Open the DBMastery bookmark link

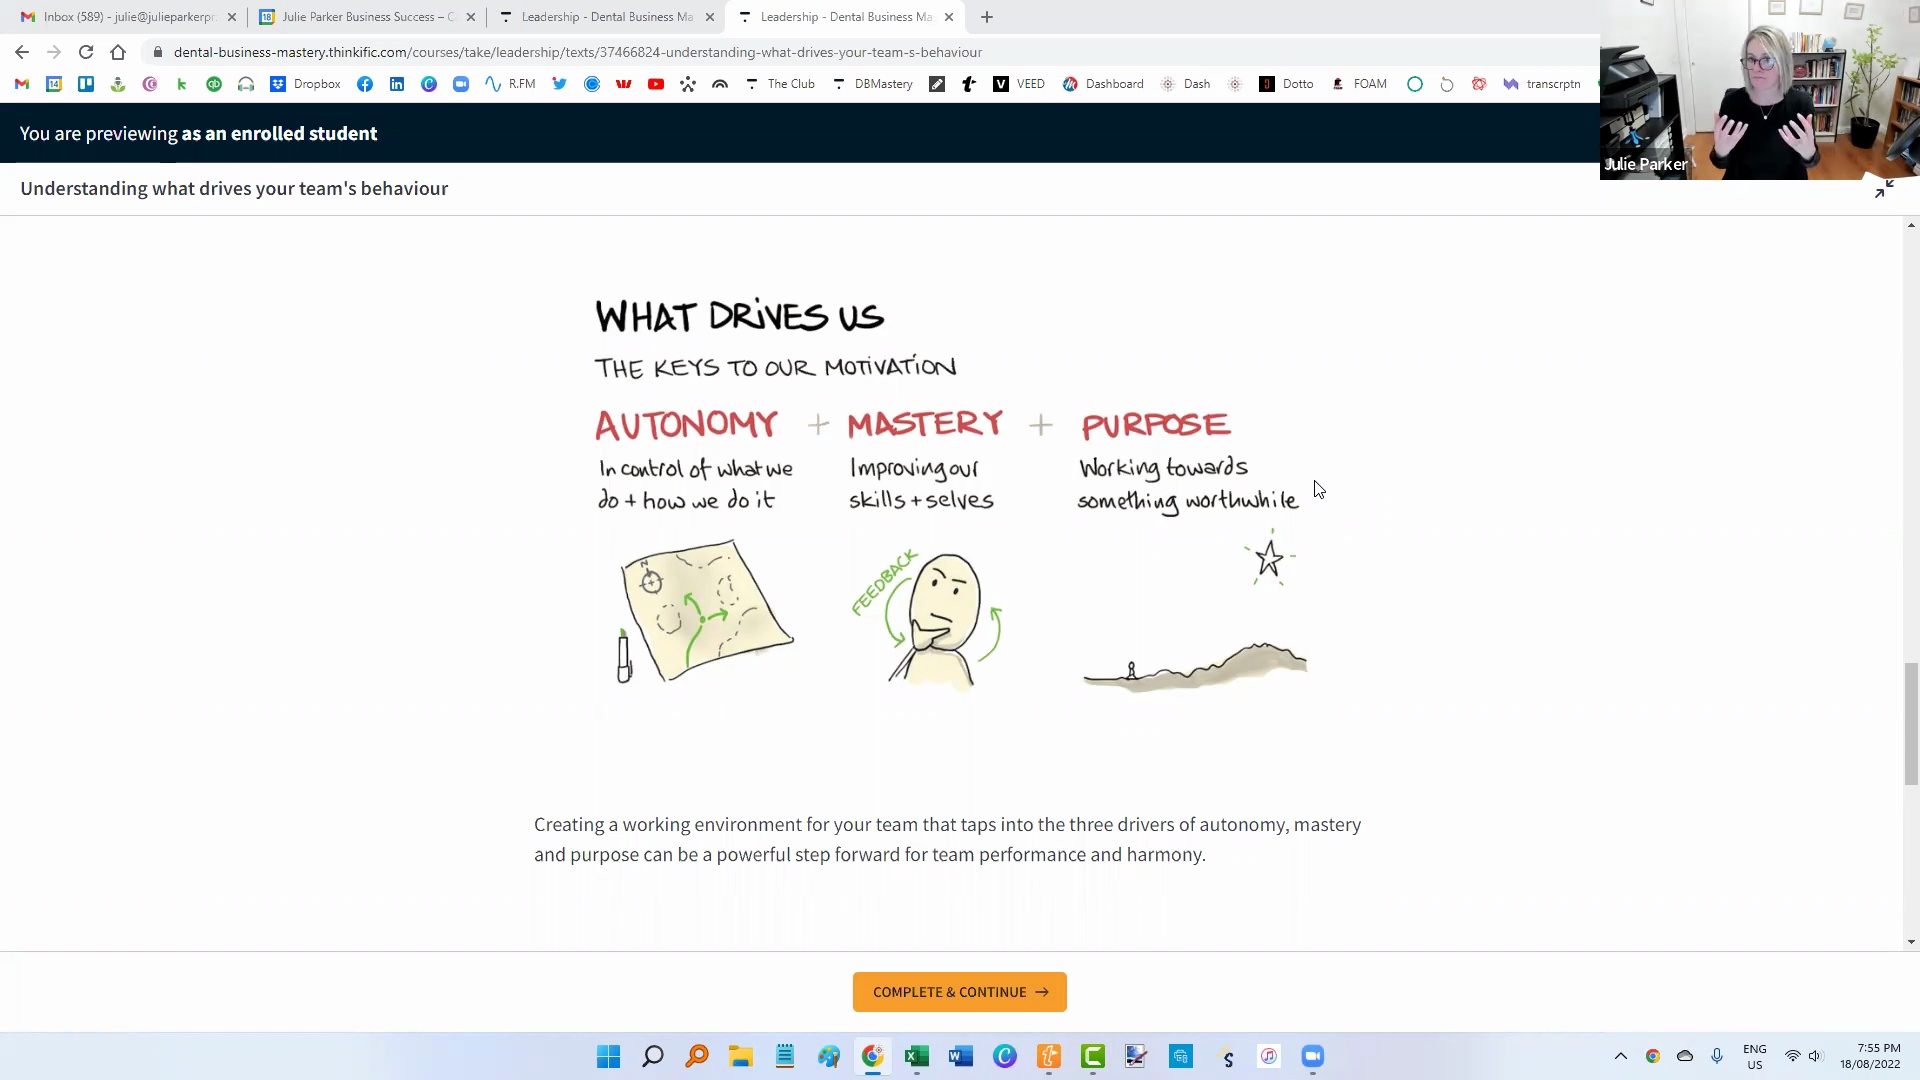(873, 84)
